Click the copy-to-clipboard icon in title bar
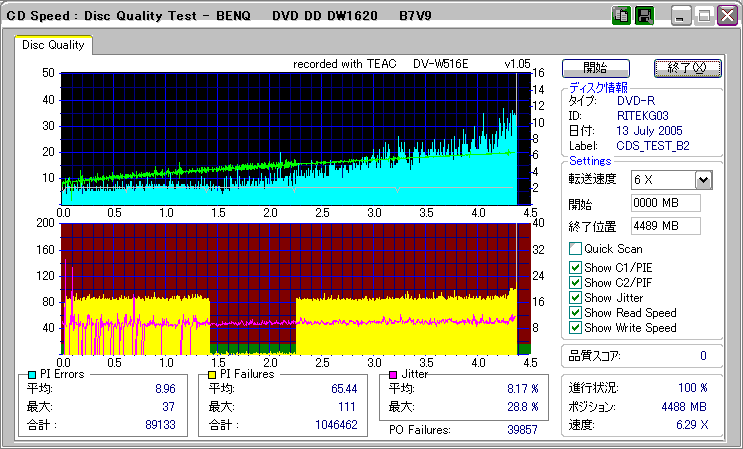The width and height of the screenshot is (743, 449). [620, 16]
